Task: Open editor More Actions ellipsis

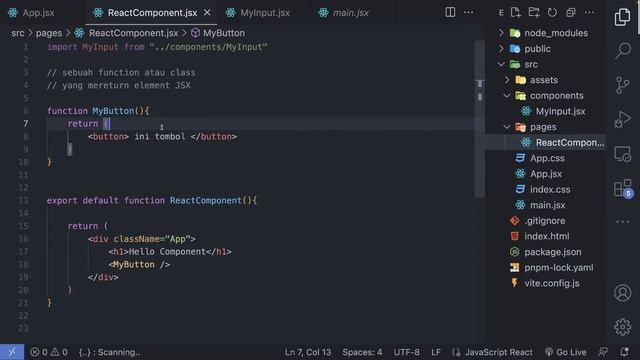Action: [x=469, y=12]
